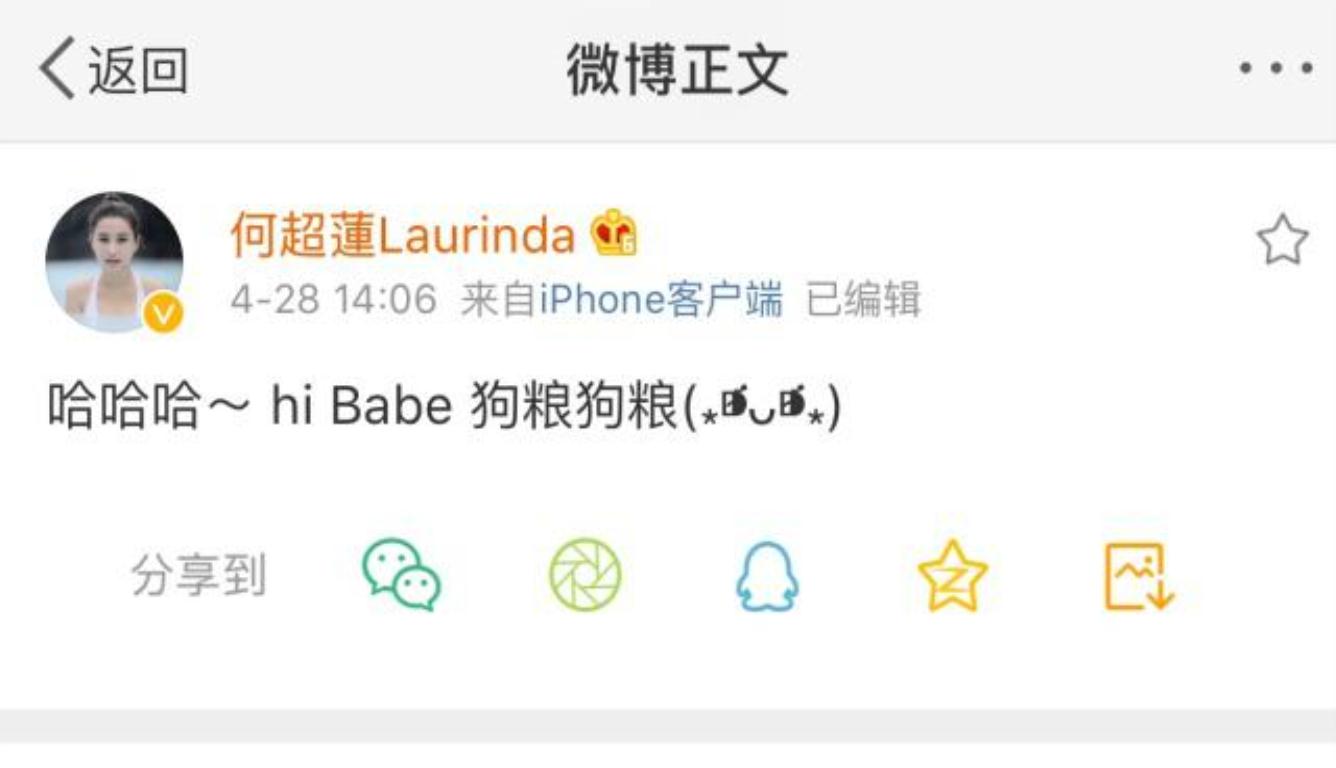The height and width of the screenshot is (768, 1336).
Task: Open the profile avatar photo
Action: 114,262
